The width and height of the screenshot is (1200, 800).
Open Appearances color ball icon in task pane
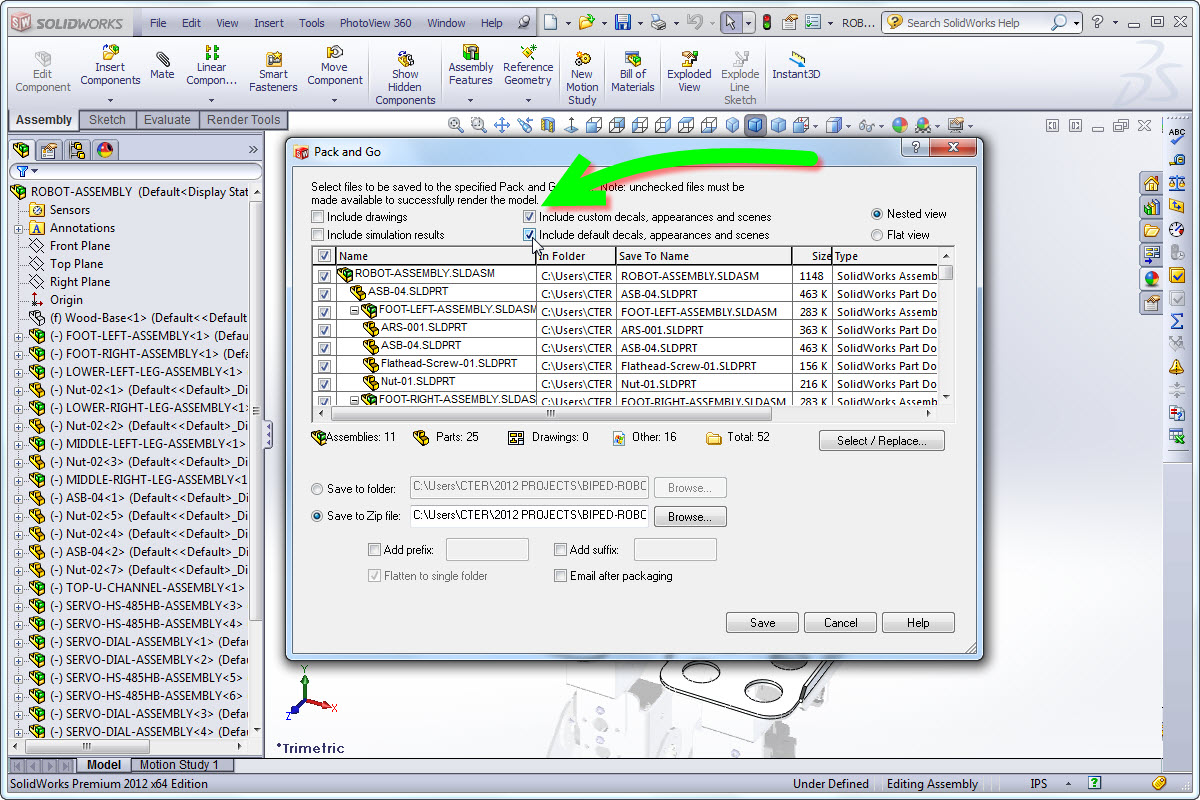(x=1151, y=279)
